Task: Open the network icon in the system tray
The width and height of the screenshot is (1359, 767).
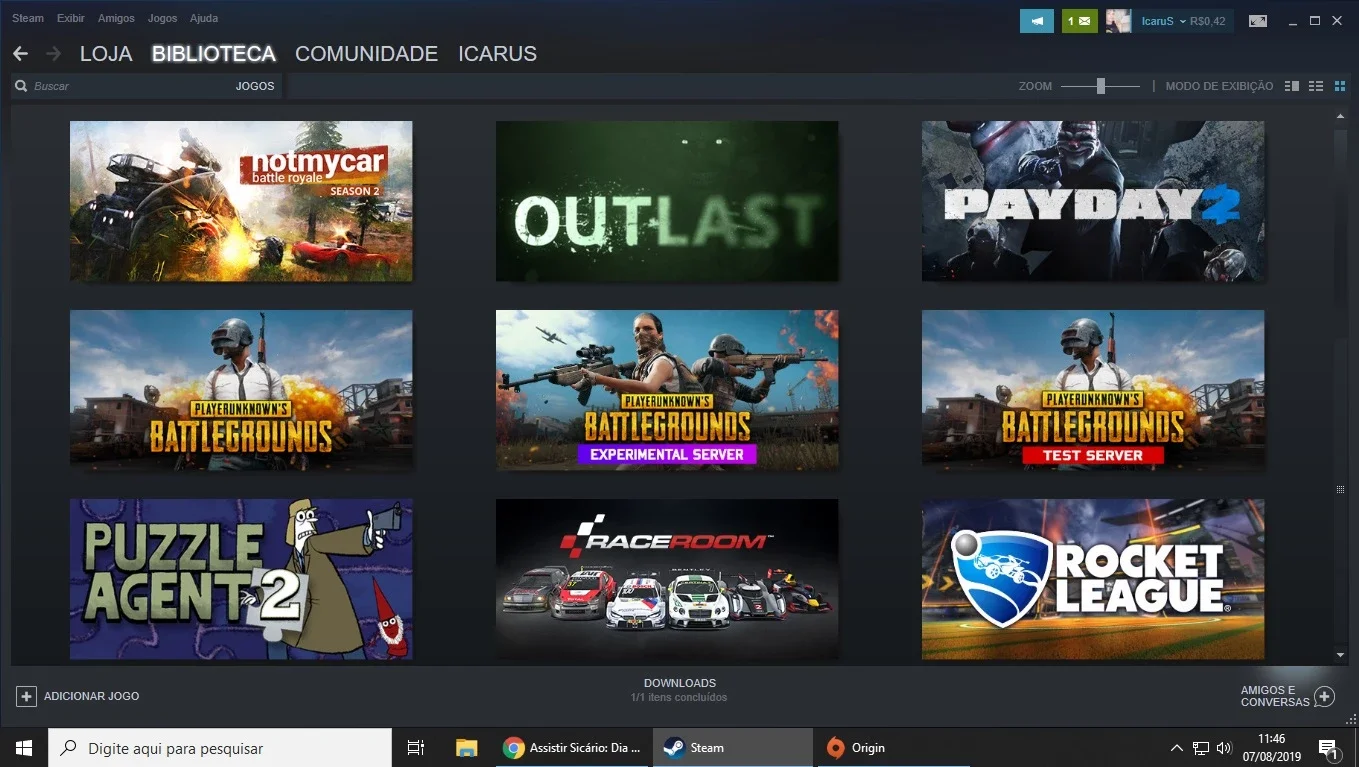Action: (1201, 748)
